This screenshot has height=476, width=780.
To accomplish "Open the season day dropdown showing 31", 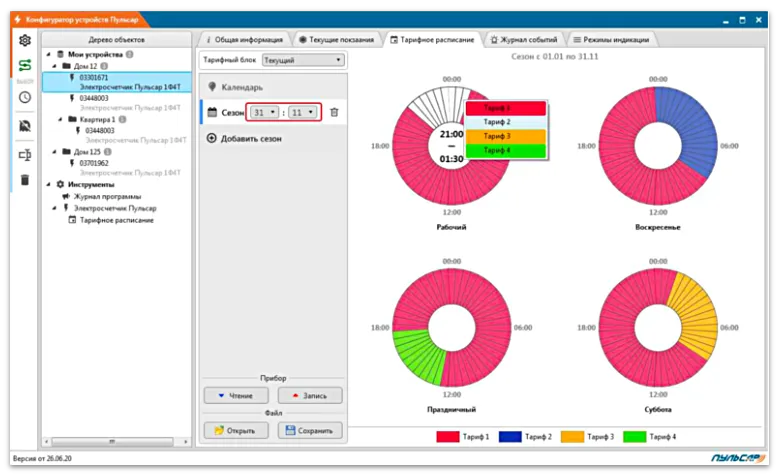I will pos(264,113).
